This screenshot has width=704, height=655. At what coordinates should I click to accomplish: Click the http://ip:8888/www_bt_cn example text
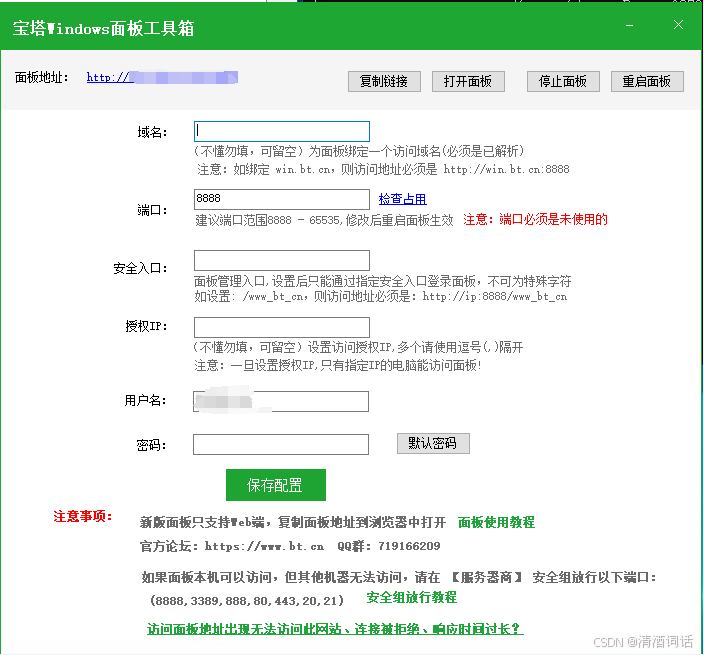pos(495,296)
